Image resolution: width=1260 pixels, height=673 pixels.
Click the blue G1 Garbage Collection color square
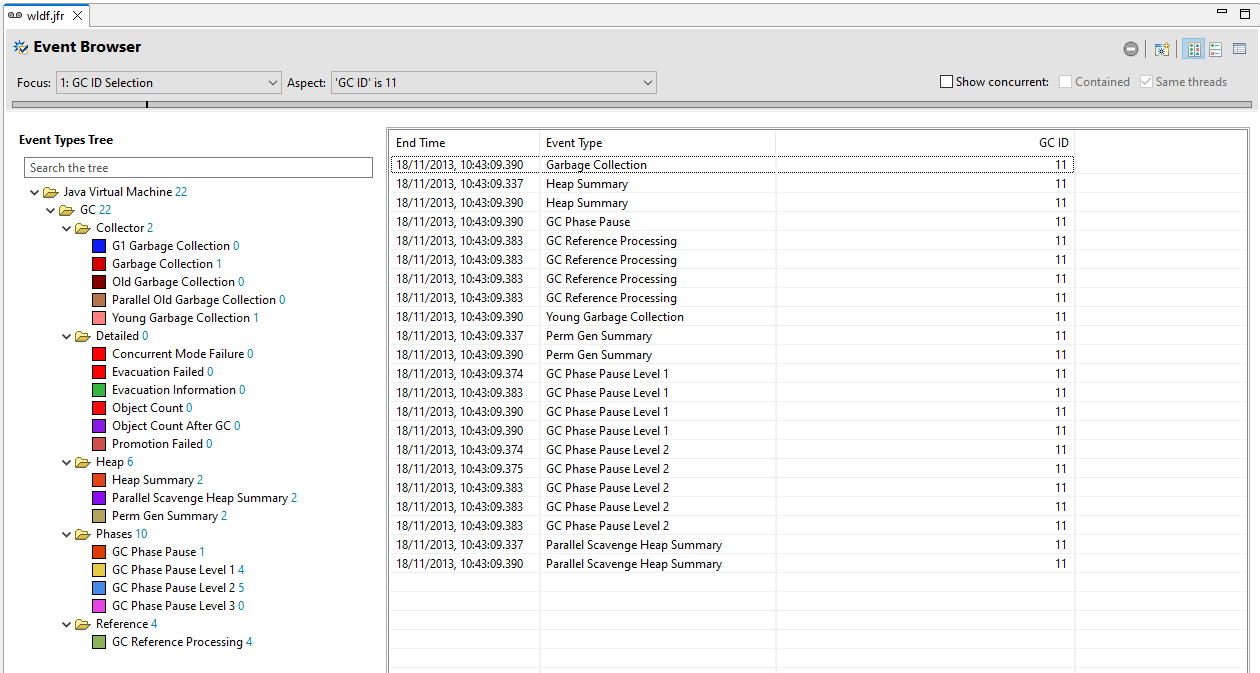point(99,246)
